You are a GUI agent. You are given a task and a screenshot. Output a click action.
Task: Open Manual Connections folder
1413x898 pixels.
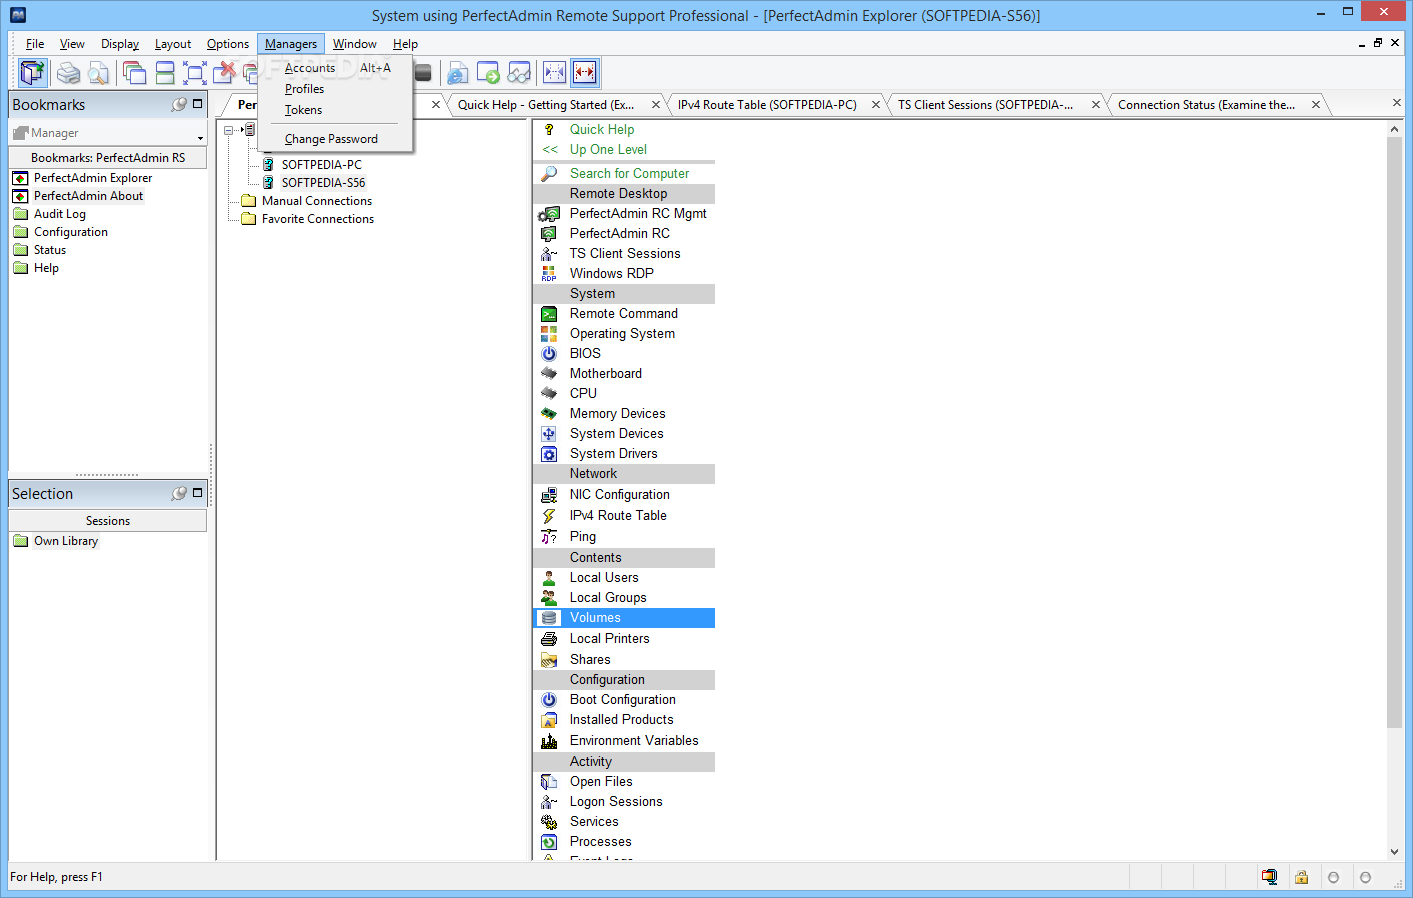coord(317,201)
